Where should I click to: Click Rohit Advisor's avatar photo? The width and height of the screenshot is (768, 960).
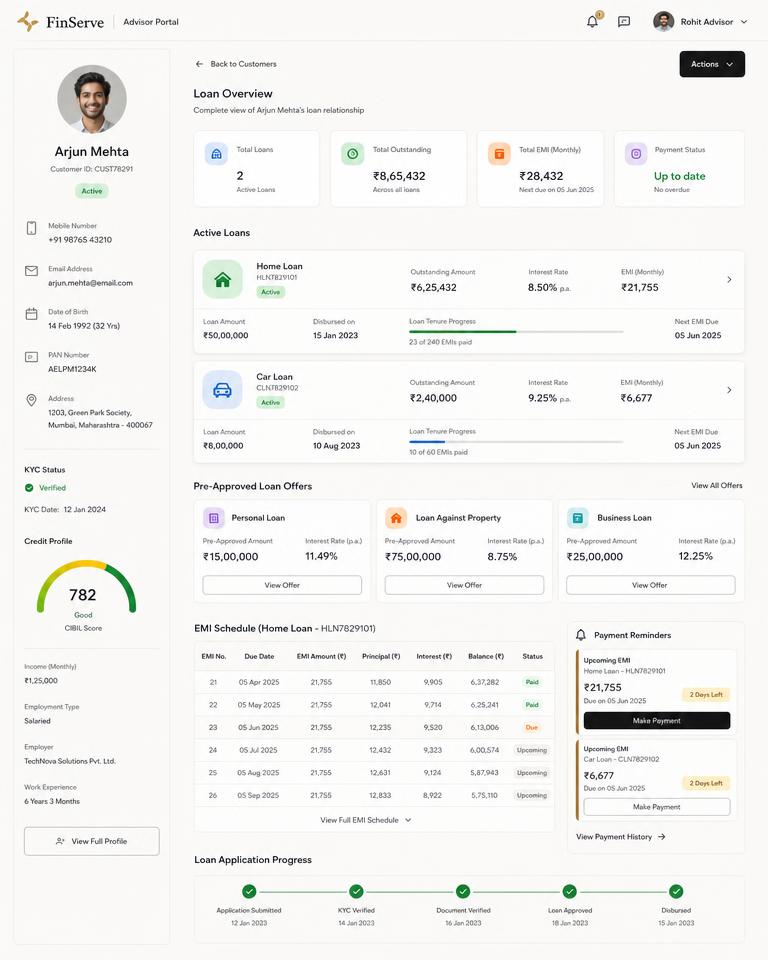663,21
